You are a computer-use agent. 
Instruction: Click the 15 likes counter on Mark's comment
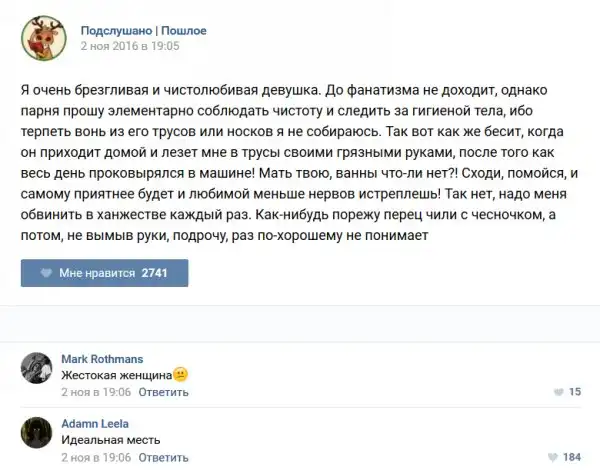(x=575, y=392)
